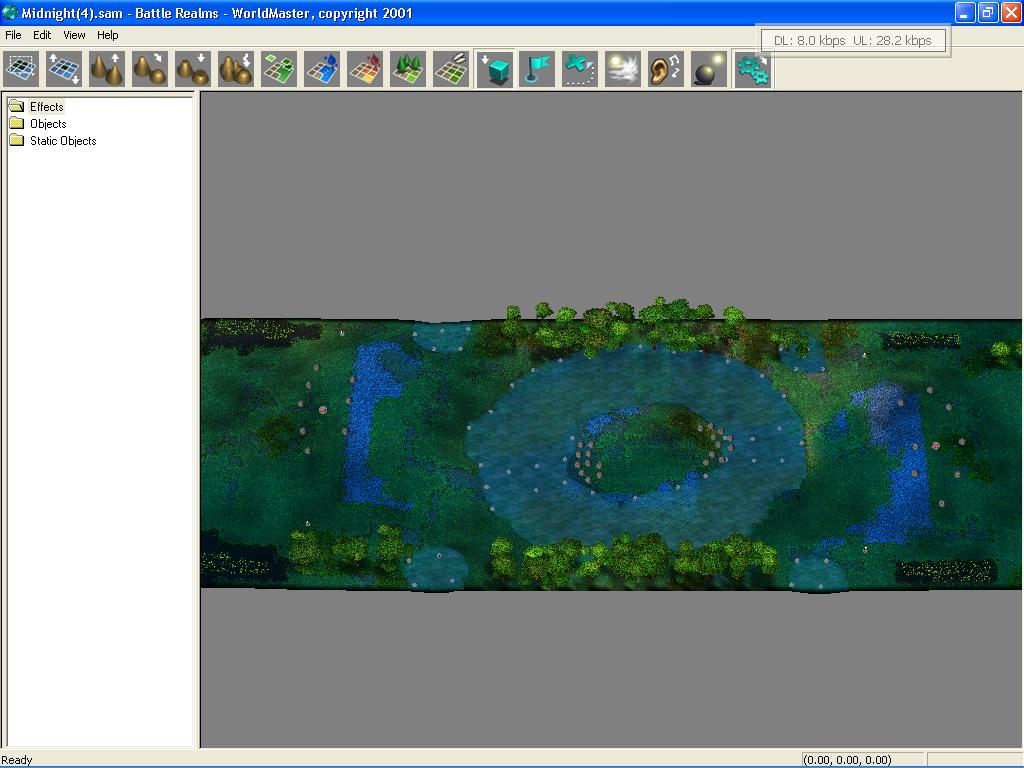Viewport: 1024px width, 768px height.
Task: Click the WorldMaster app icon in title bar
Action: point(10,12)
